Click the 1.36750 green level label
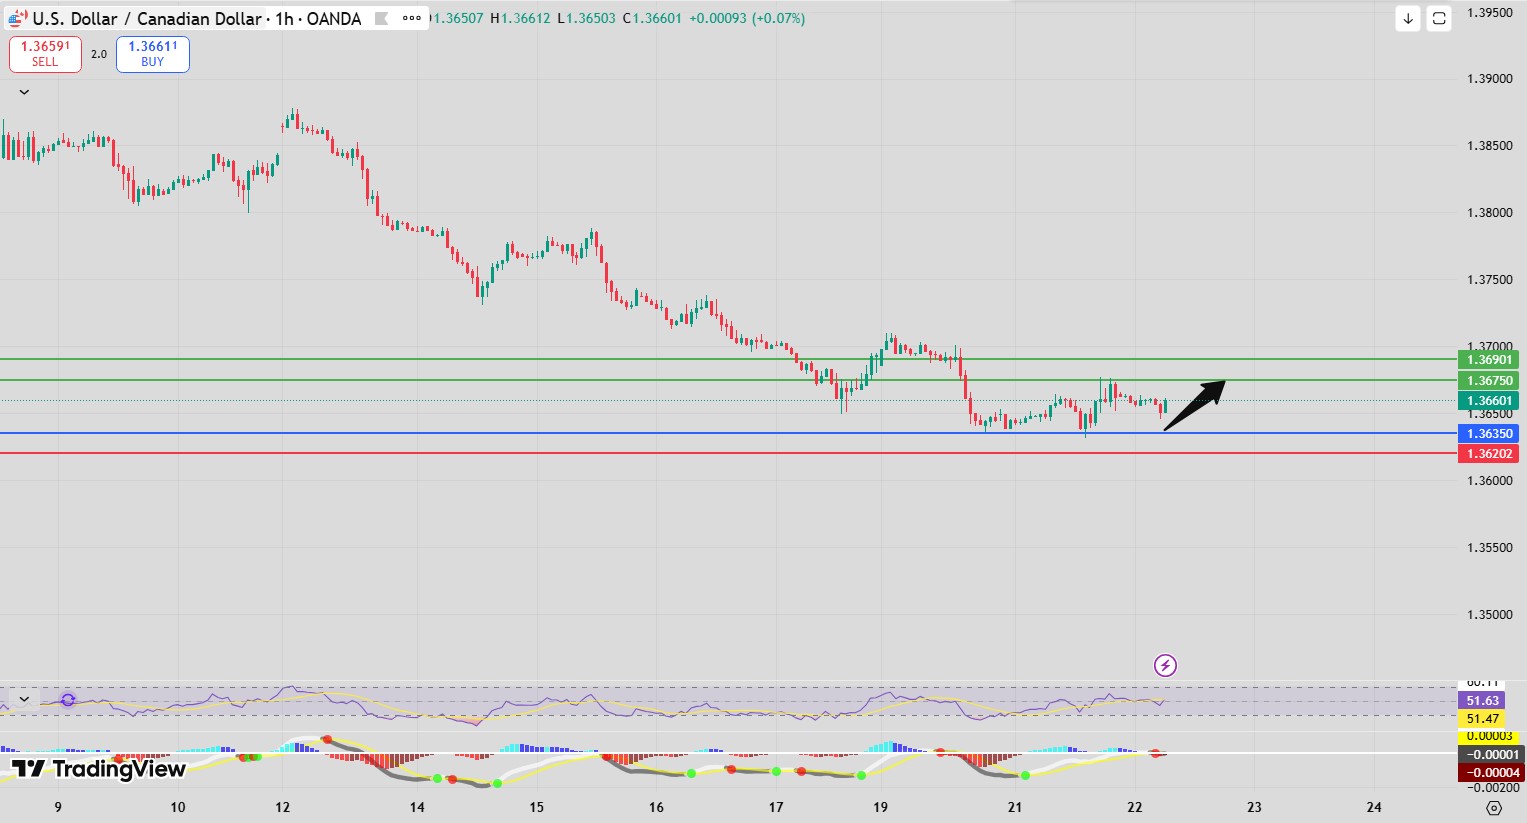This screenshot has height=823, width=1527. click(x=1489, y=381)
